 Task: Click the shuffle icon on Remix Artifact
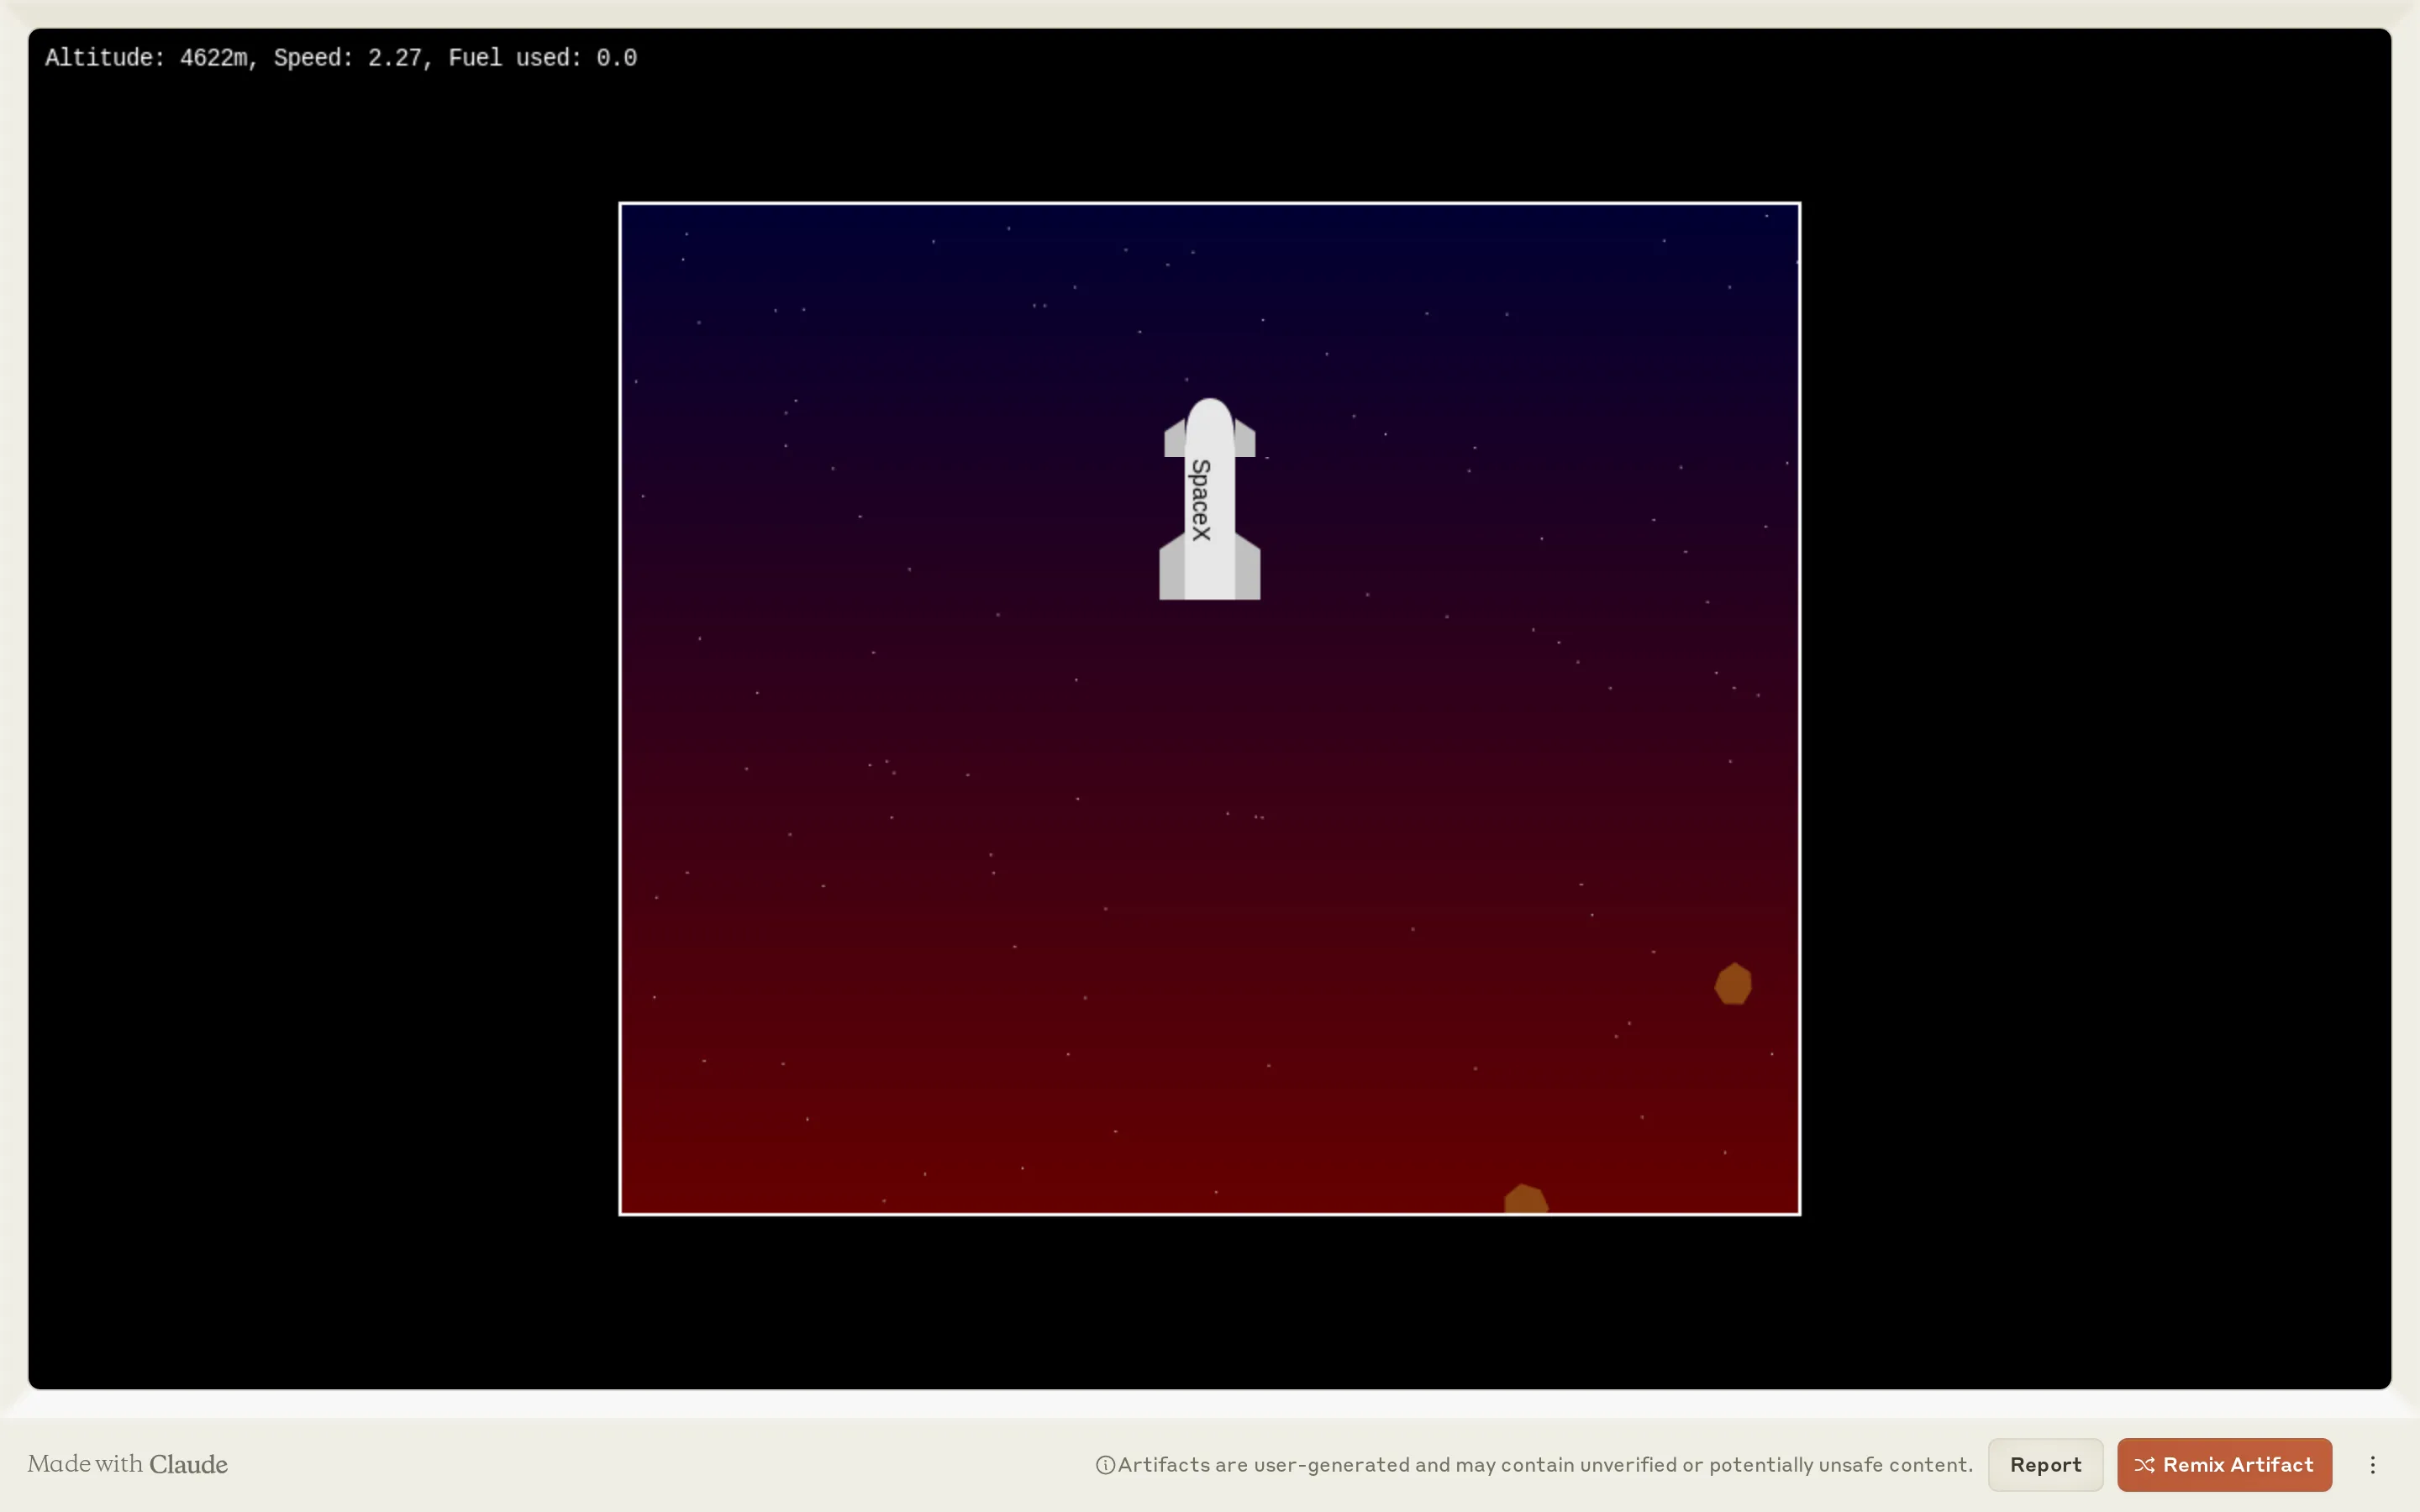(2144, 1465)
